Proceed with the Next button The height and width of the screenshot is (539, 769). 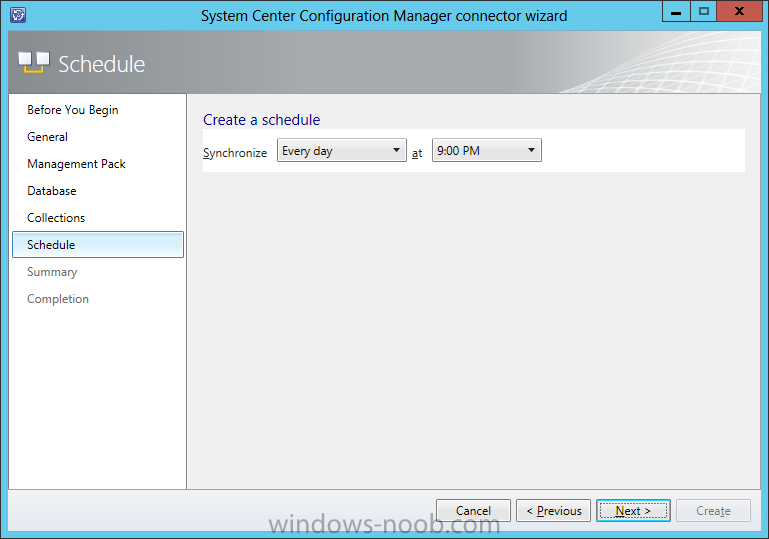[633, 511]
